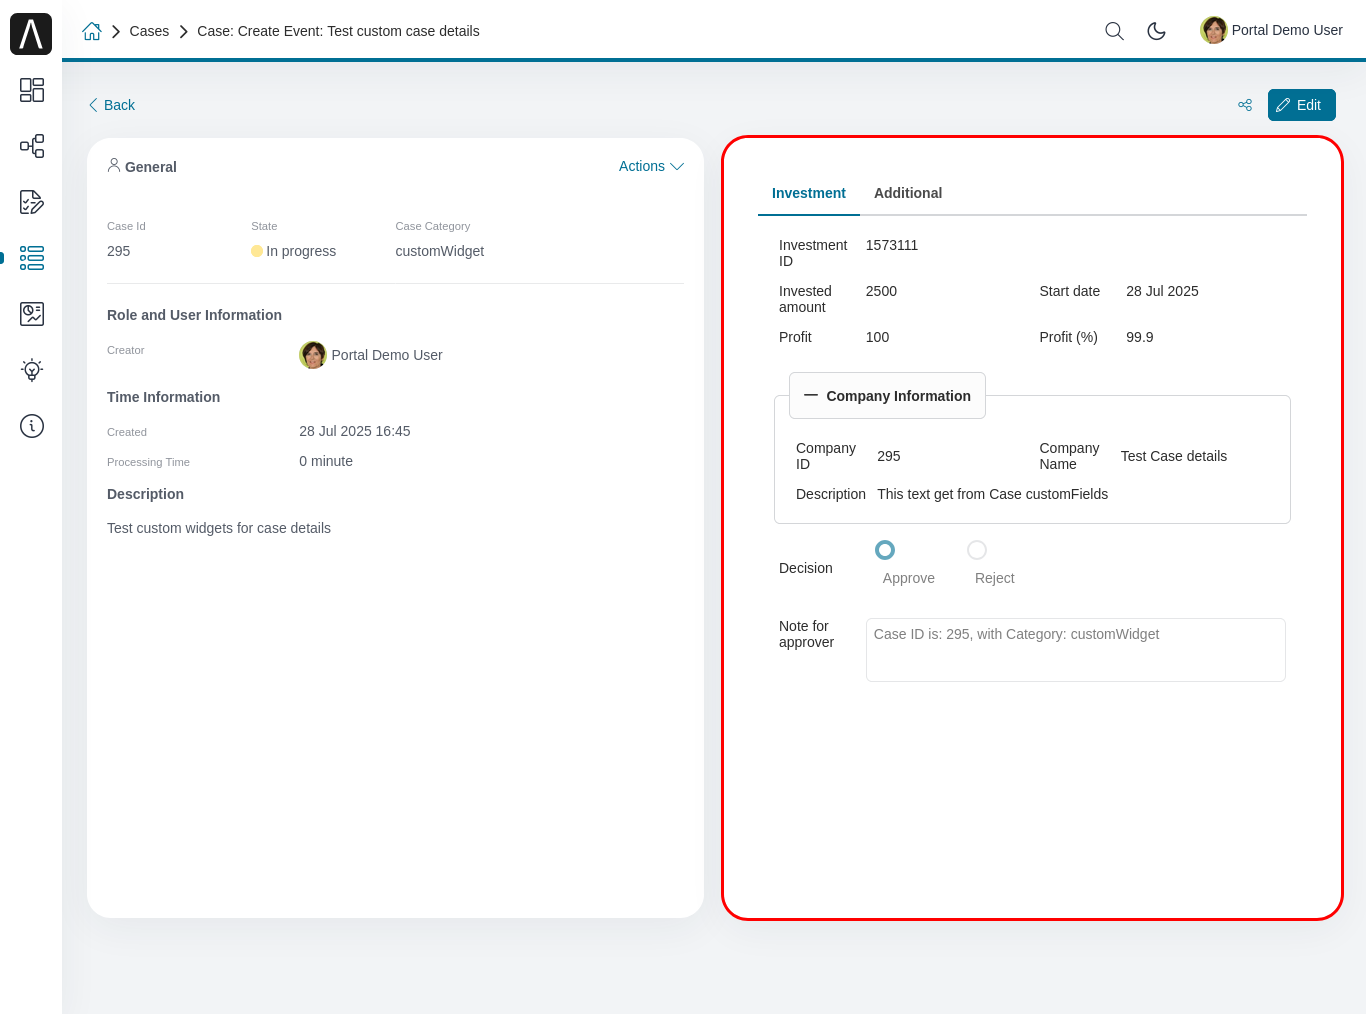Open the Portal Demo User menu
Image resolution: width=1366 pixels, height=1014 pixels.
point(1272,30)
